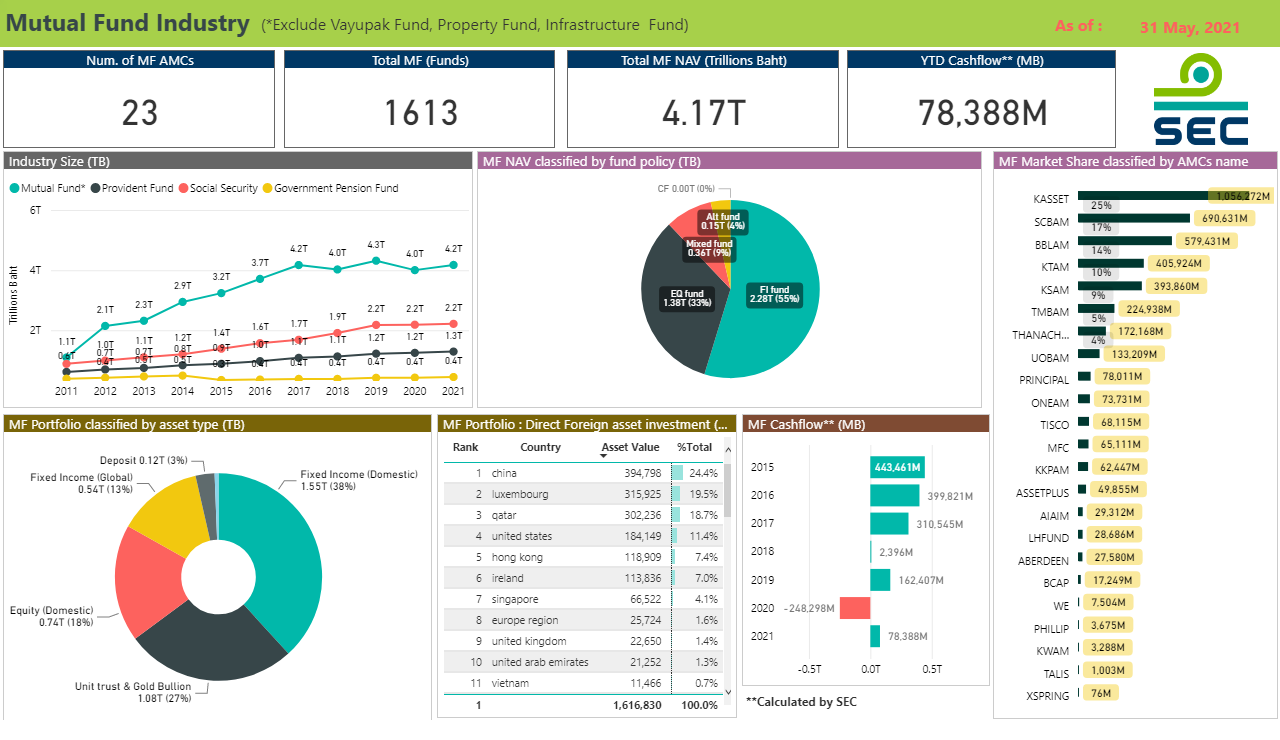Click the Provident Fund legend marker
This screenshot has width=1280, height=740.
coord(95,188)
